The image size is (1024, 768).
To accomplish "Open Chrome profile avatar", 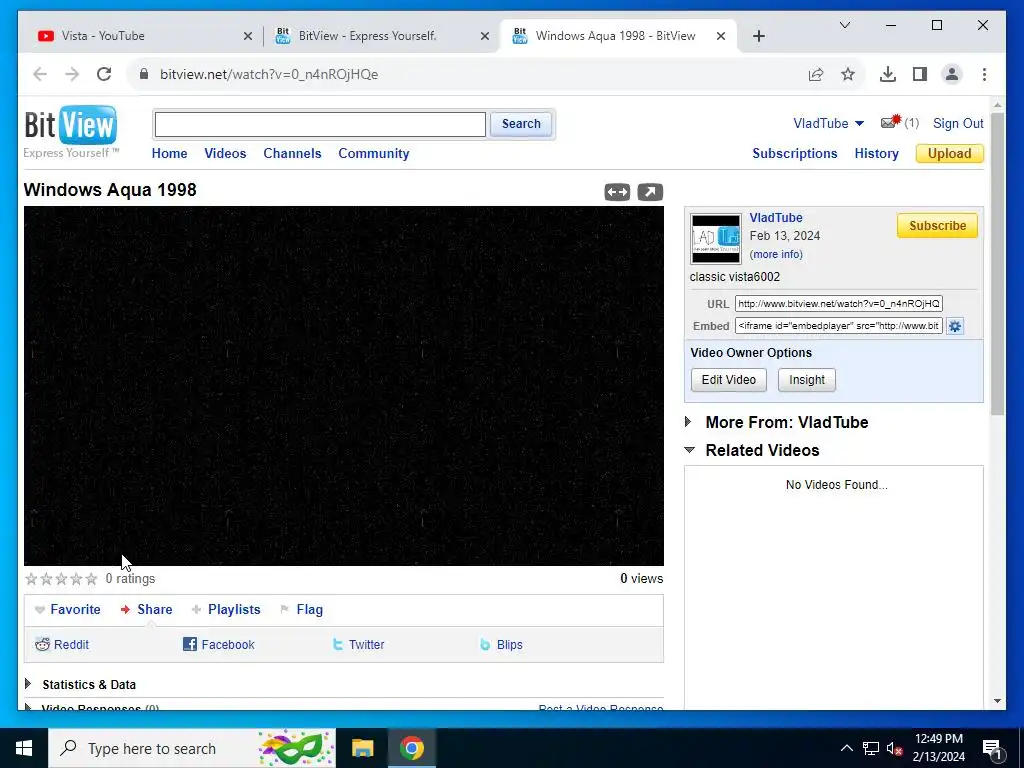I will [952, 74].
